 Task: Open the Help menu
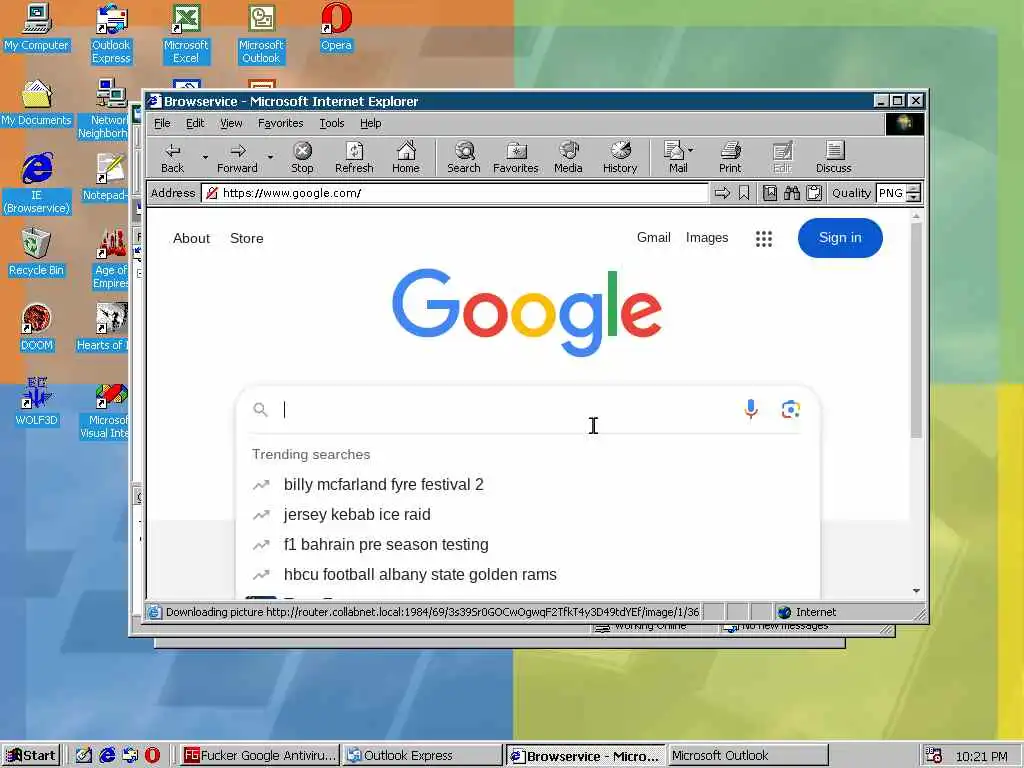click(x=370, y=123)
